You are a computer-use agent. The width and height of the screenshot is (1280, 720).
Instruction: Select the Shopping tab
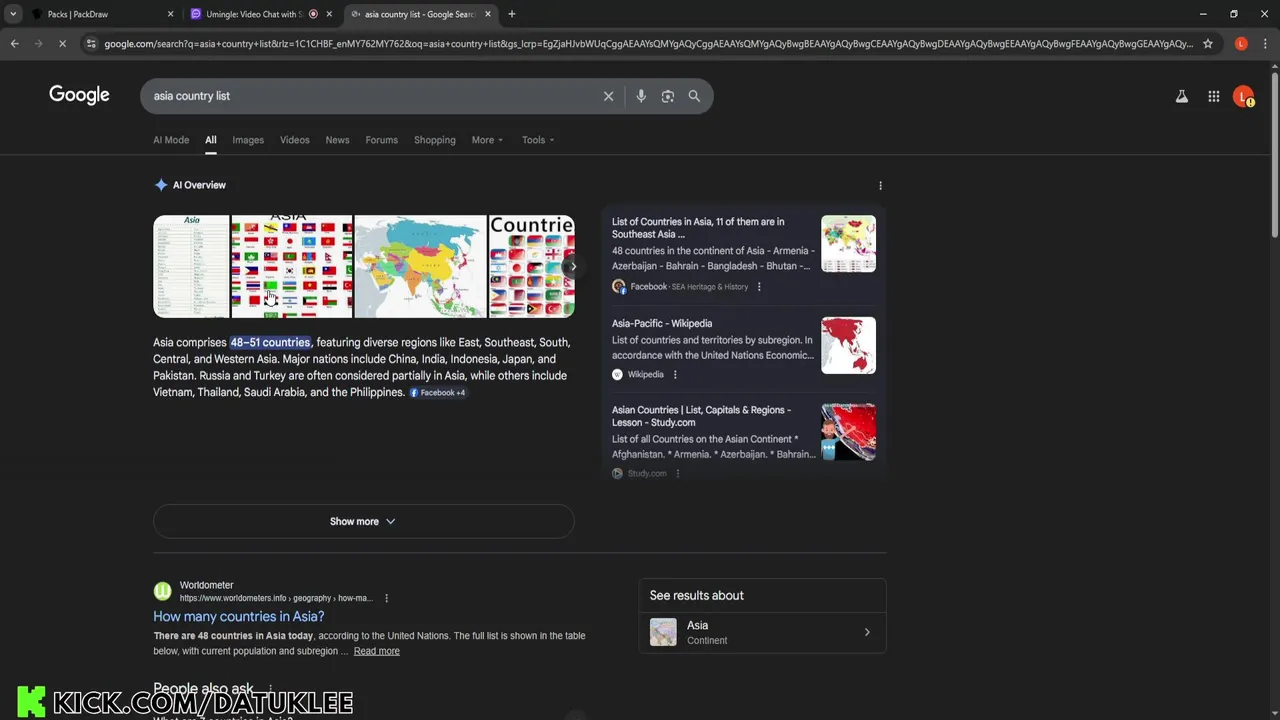pyautogui.click(x=435, y=140)
